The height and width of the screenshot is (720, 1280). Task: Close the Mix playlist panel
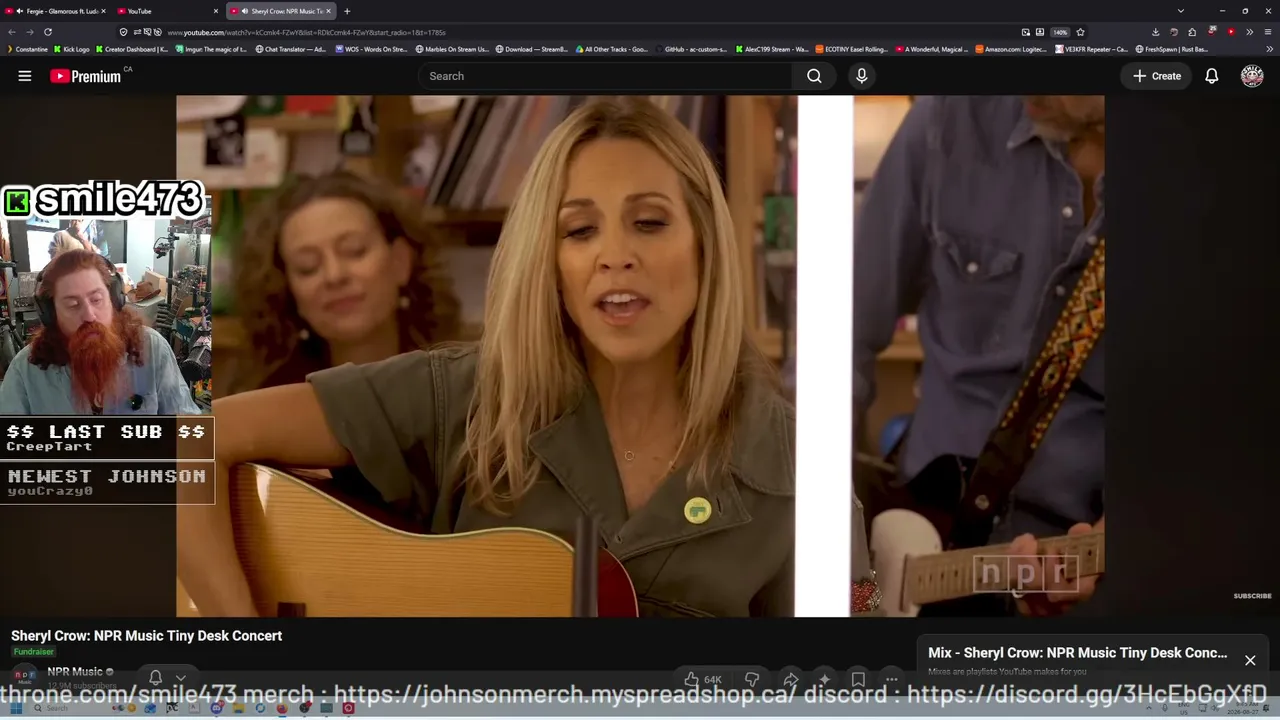click(1250, 660)
